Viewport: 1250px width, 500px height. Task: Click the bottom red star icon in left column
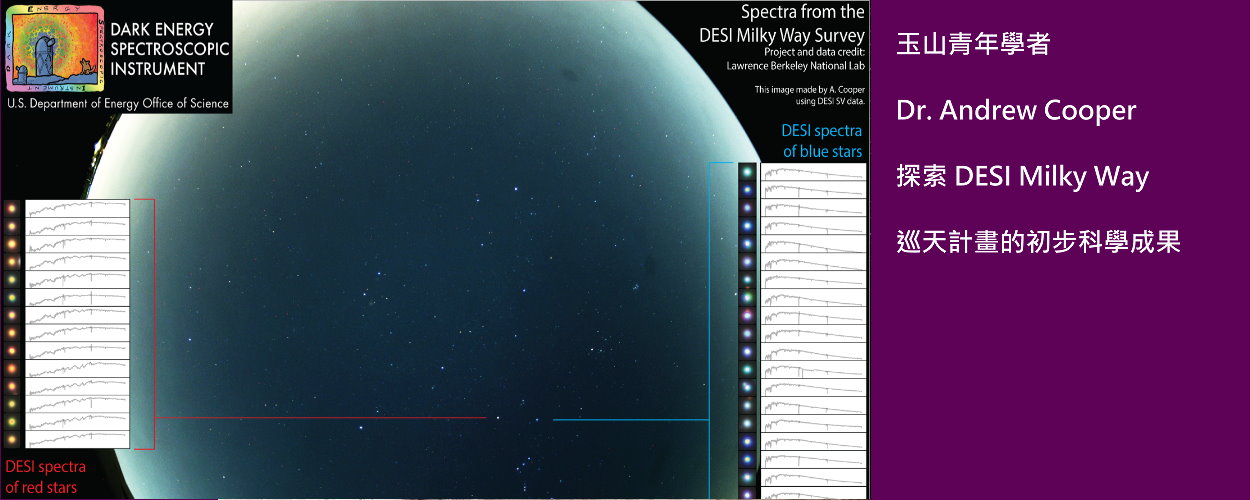pyautogui.click(x=12, y=439)
